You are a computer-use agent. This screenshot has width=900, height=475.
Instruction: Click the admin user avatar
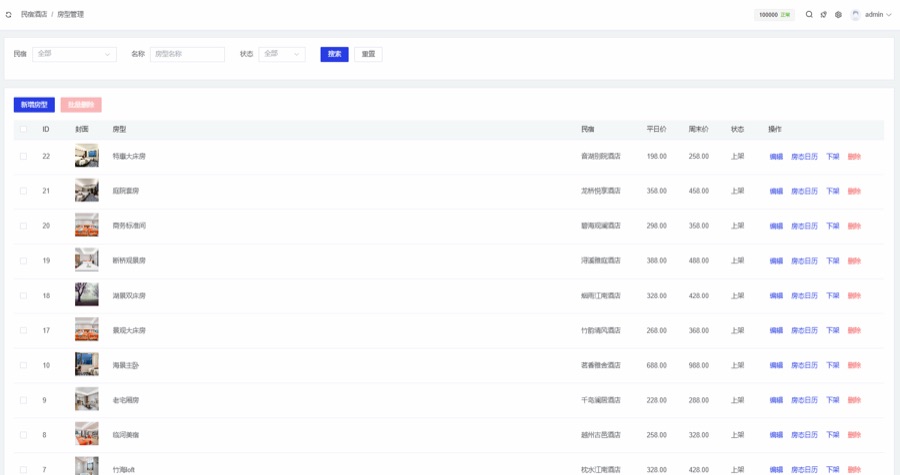click(855, 14)
